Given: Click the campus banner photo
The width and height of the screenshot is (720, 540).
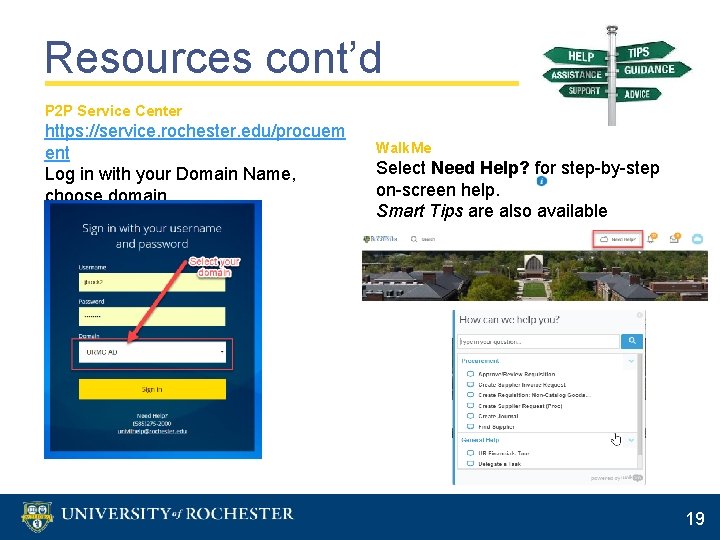Looking at the screenshot, I should pyautogui.click(x=535, y=276).
